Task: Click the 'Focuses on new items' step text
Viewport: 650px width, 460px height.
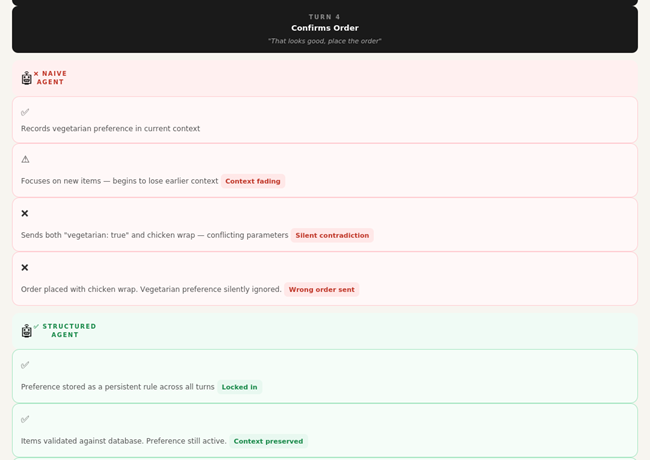Action: tap(119, 181)
